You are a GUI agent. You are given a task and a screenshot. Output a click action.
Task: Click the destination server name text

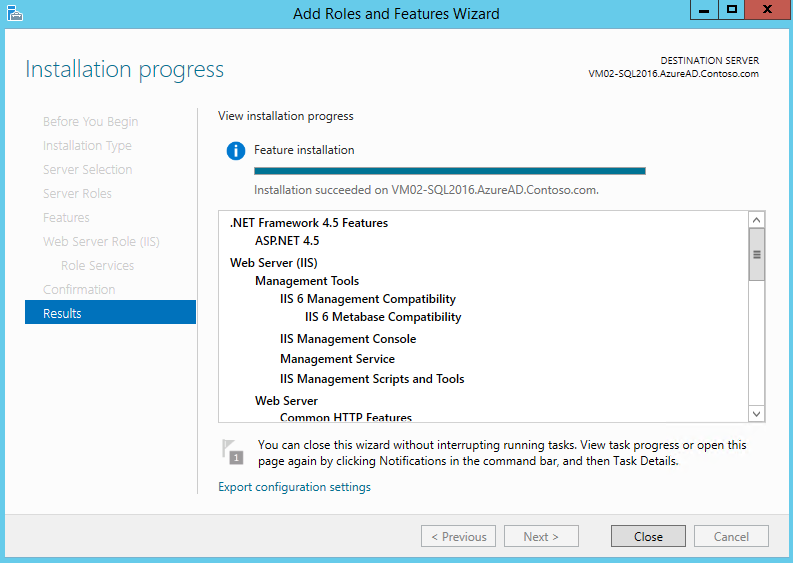(x=673, y=74)
